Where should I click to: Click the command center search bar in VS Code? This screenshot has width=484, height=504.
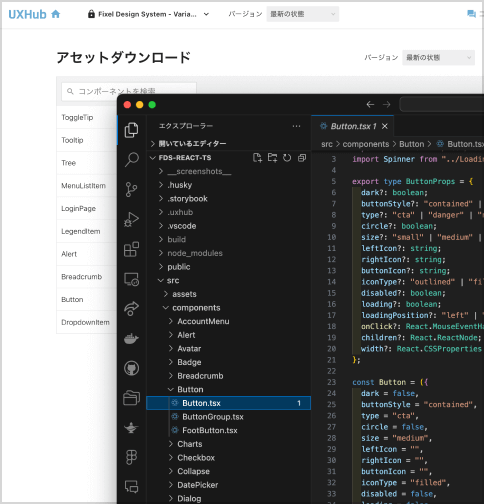[442, 105]
